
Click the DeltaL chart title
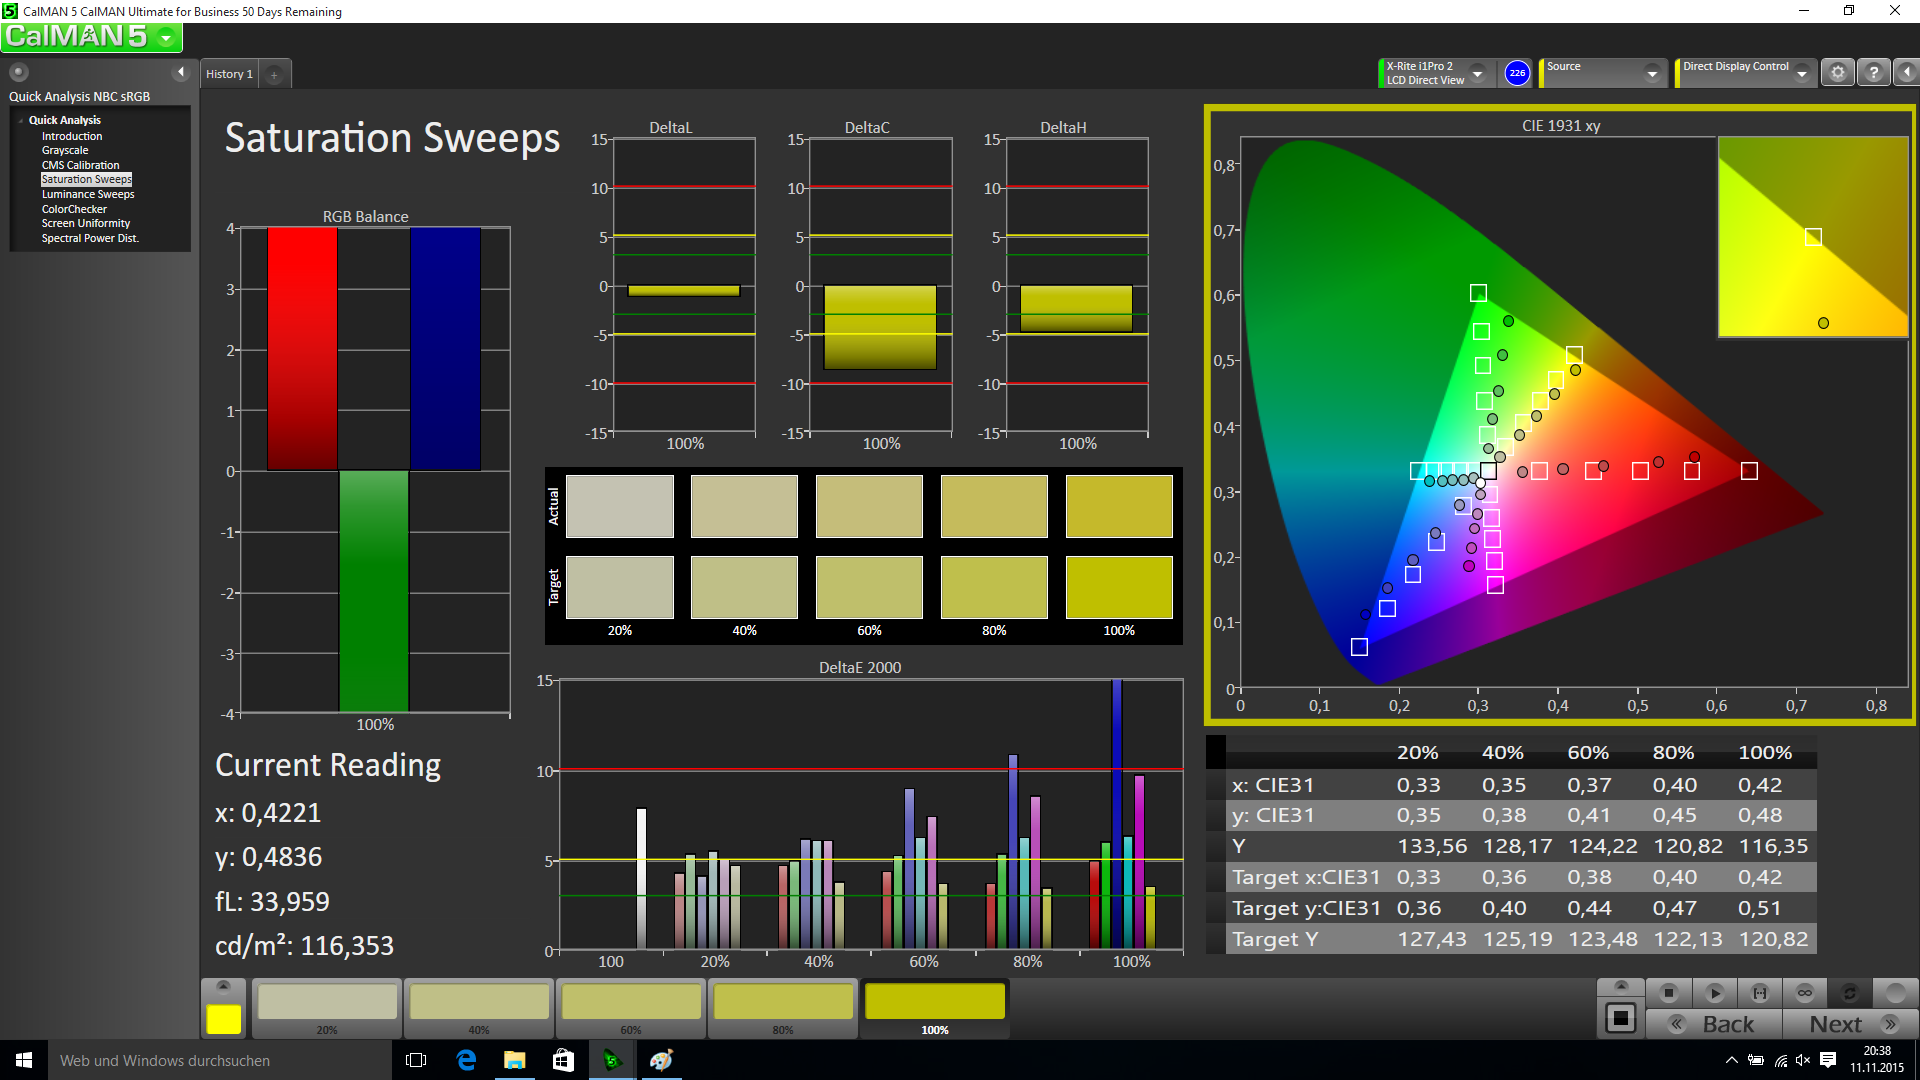click(671, 128)
